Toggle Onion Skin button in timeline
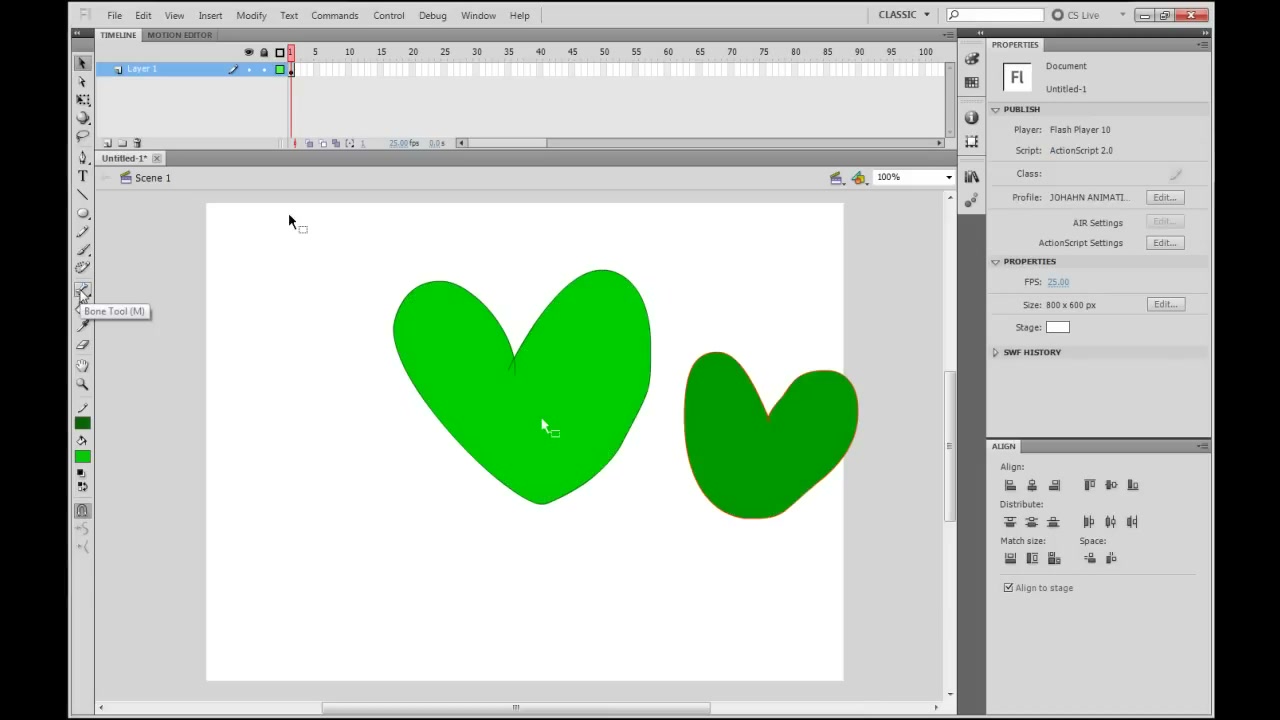 click(x=309, y=143)
